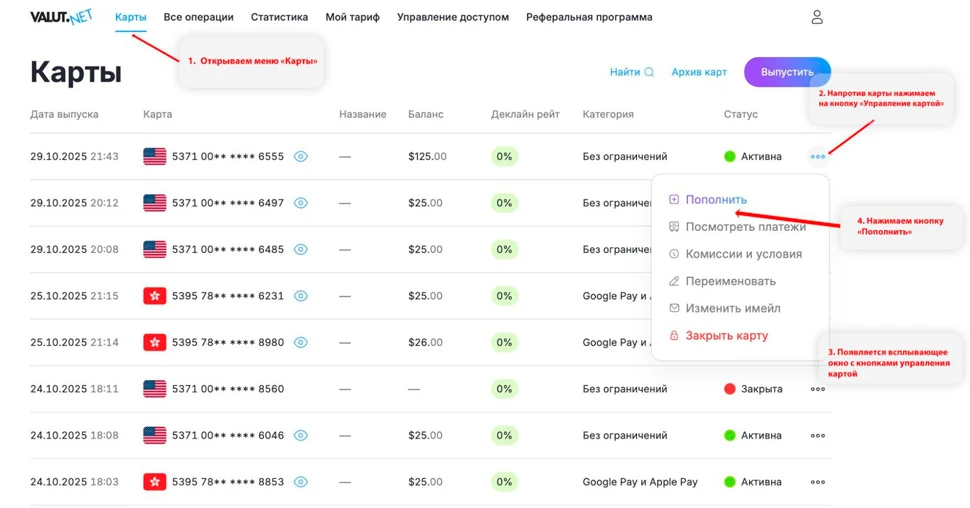970x508 pixels.
Task: Open Управление доступом tab
Action: [453, 17]
